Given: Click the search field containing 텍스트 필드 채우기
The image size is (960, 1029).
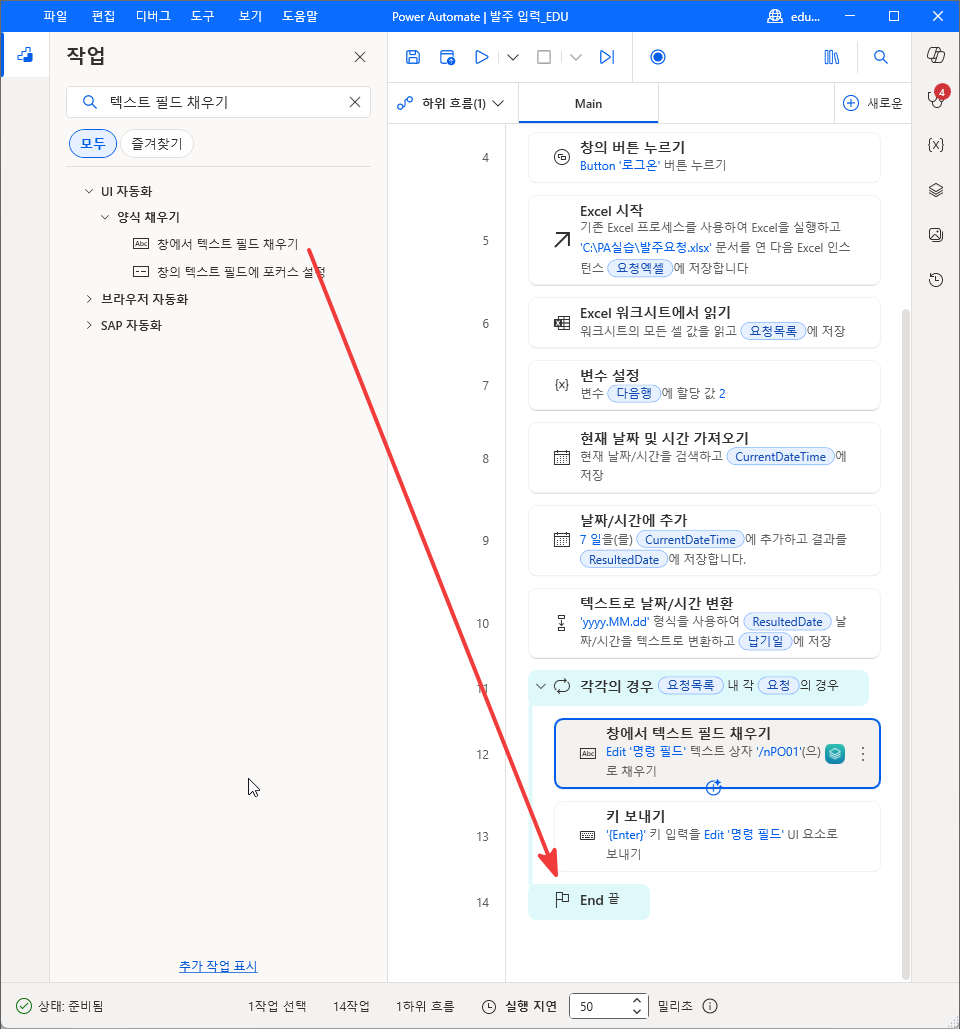Looking at the screenshot, I should [x=219, y=102].
